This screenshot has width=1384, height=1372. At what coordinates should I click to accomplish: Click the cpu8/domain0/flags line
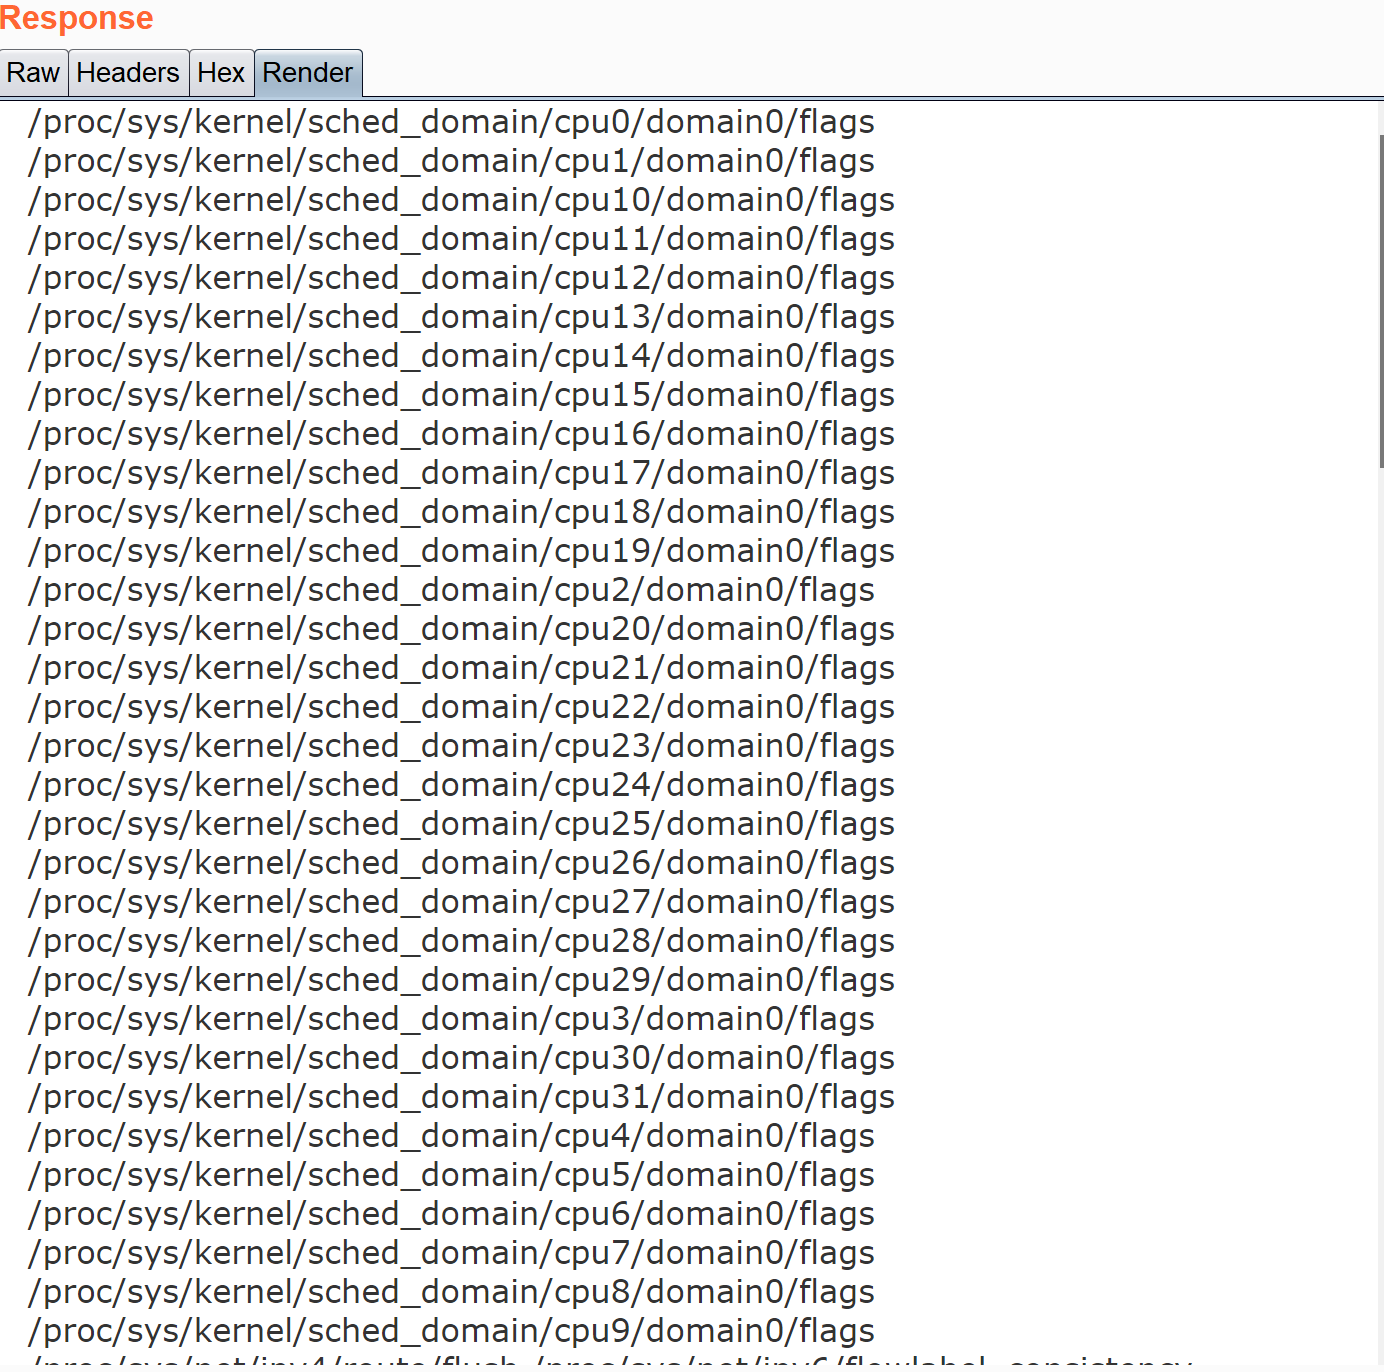451,1292
